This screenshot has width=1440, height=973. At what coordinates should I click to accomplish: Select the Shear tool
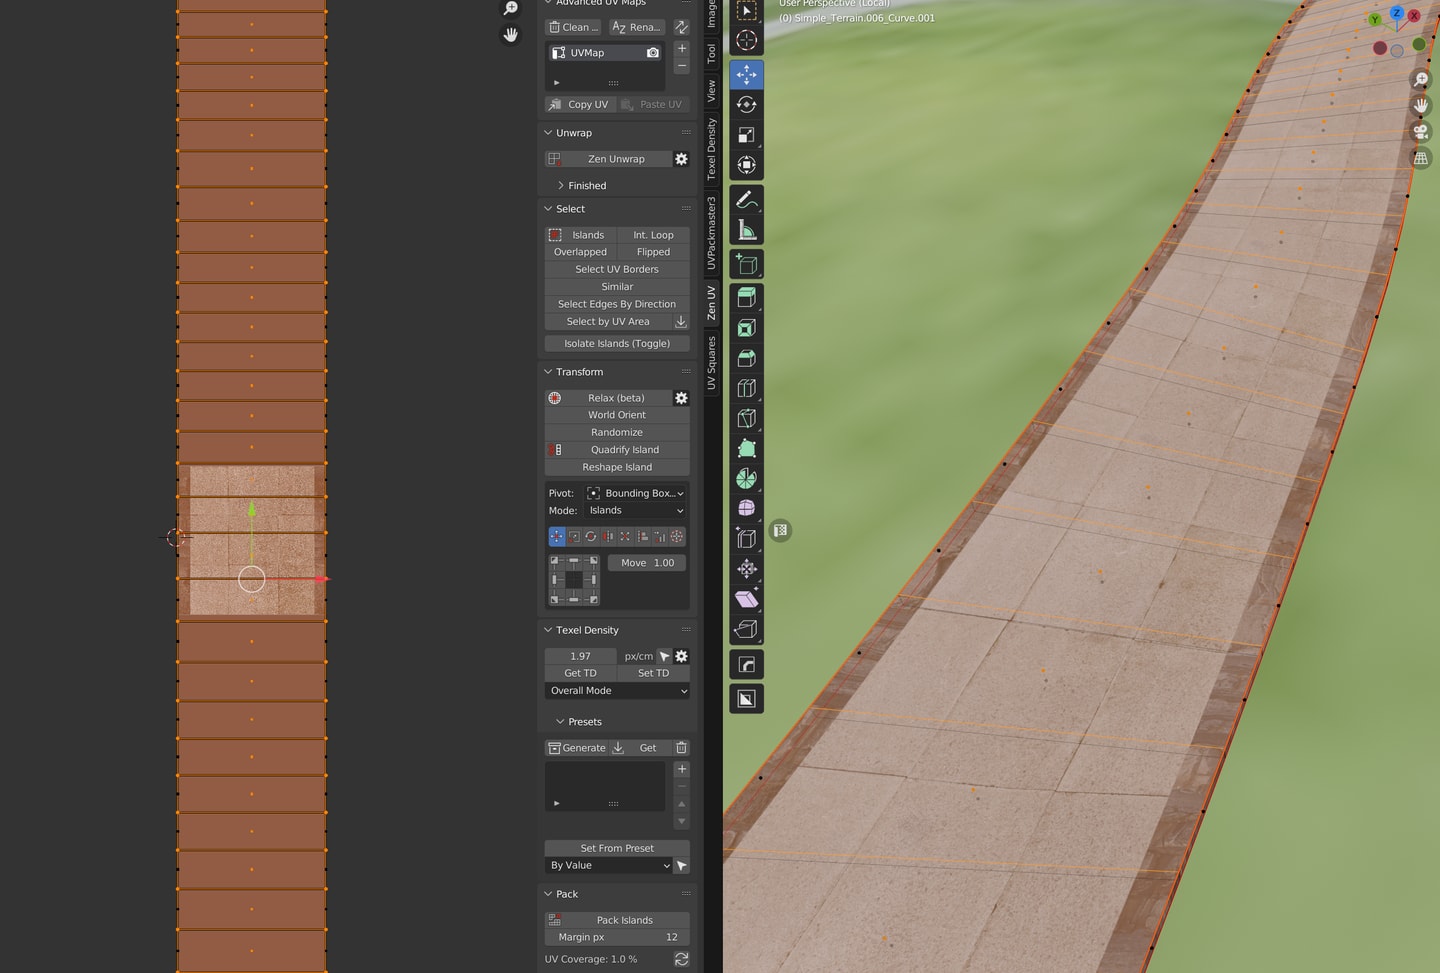[746, 599]
